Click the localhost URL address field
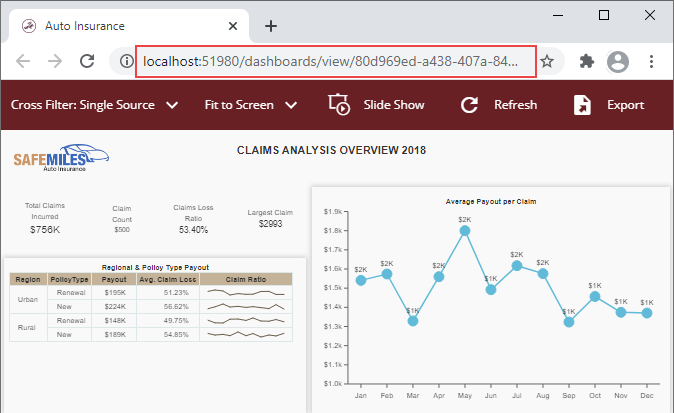674x413 pixels. [x=330, y=61]
